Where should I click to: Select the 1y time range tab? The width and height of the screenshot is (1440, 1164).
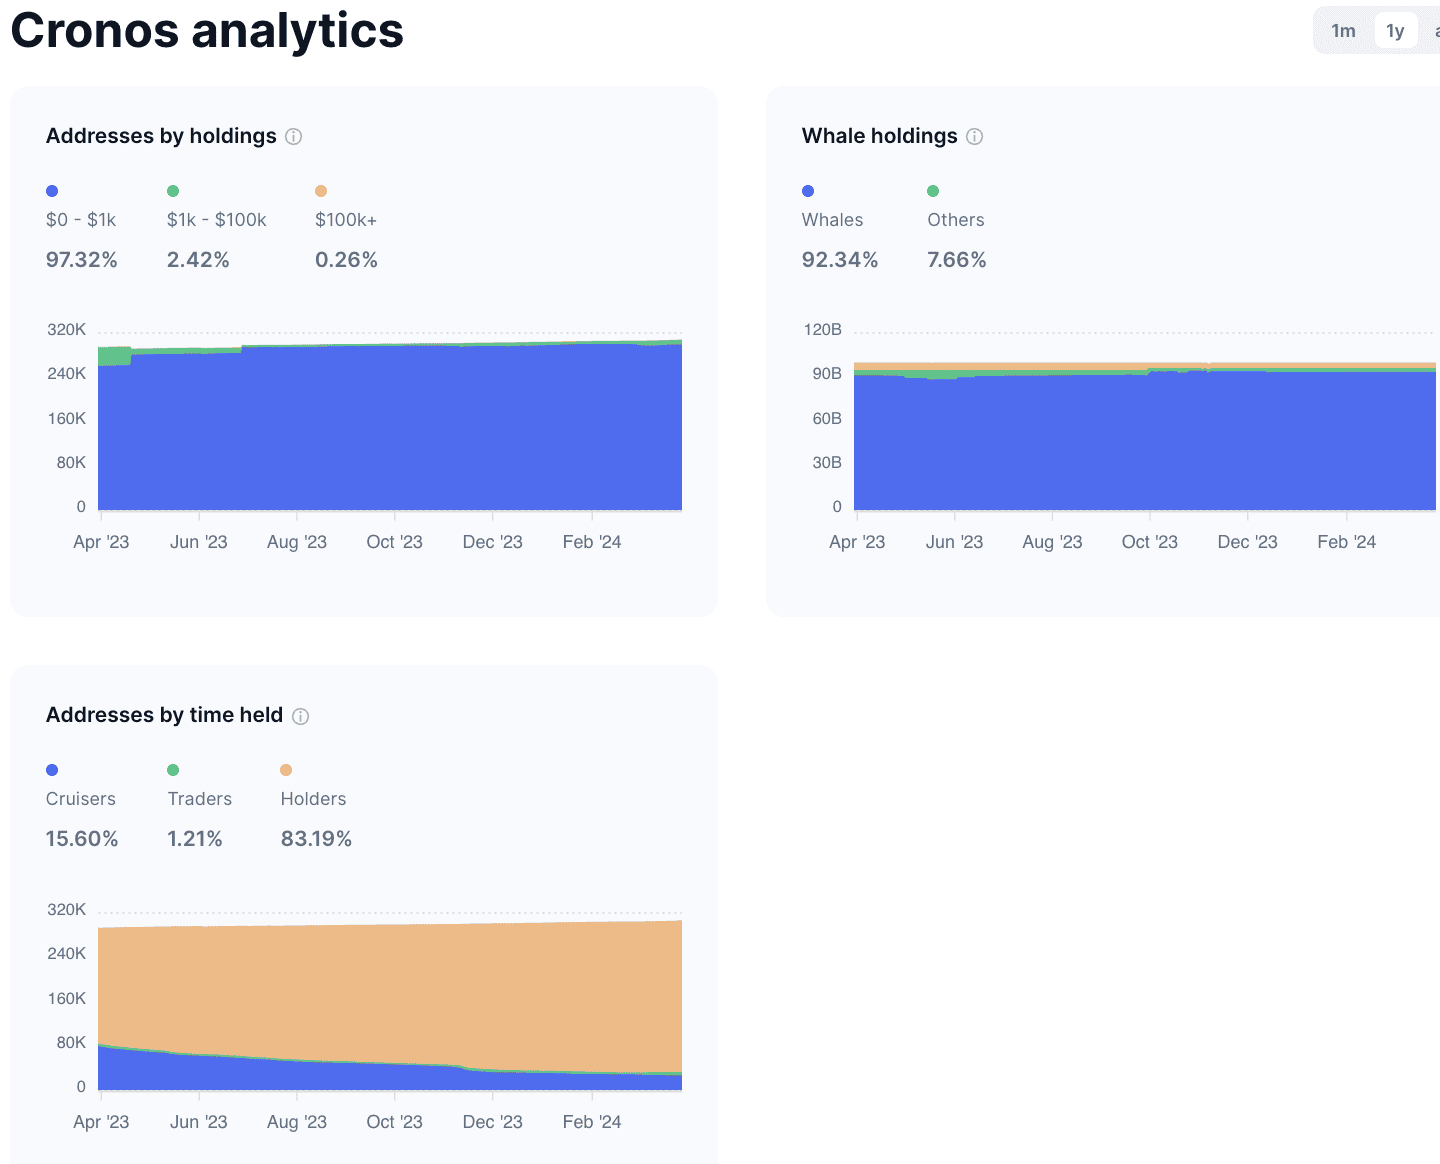(x=1396, y=31)
